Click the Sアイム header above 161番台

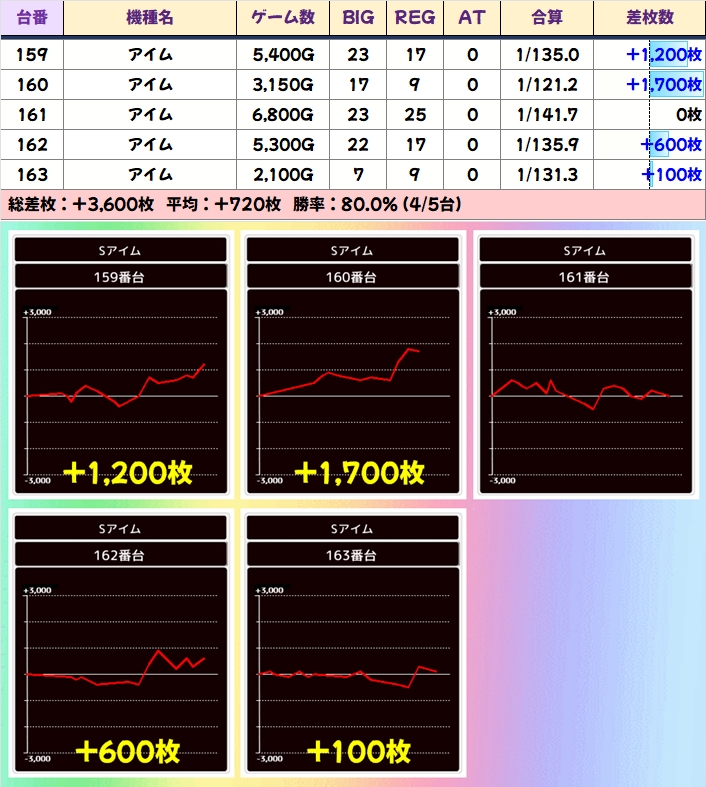pos(585,250)
